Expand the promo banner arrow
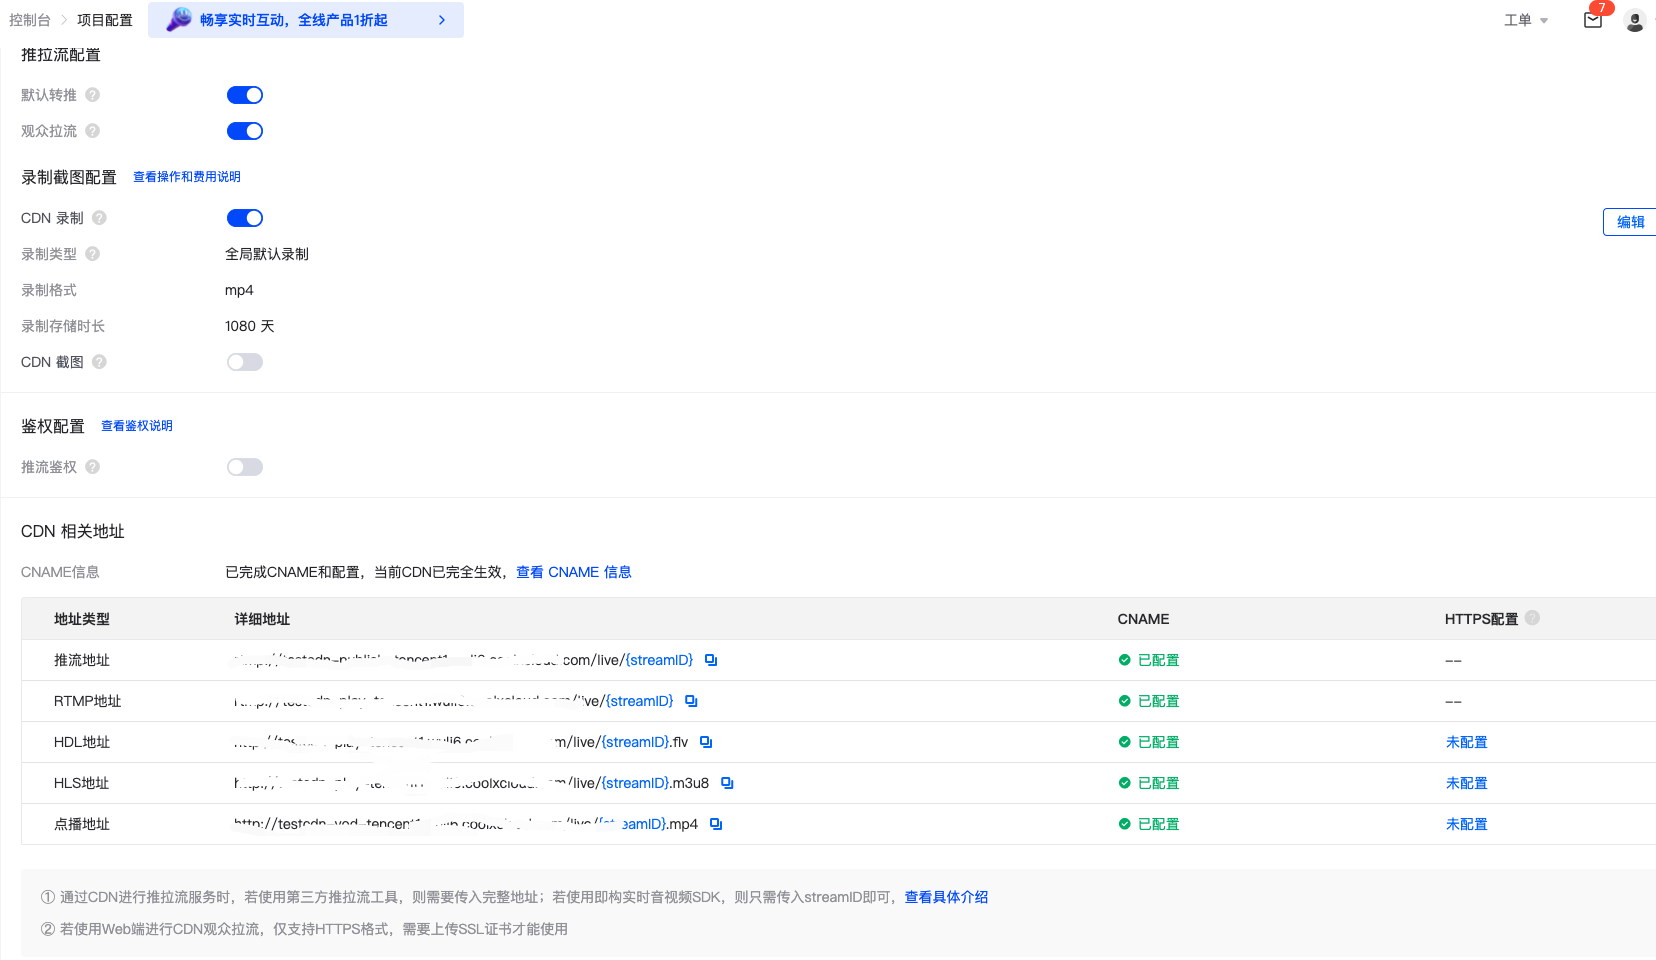Image resolution: width=1656 pixels, height=960 pixels. [x=442, y=20]
